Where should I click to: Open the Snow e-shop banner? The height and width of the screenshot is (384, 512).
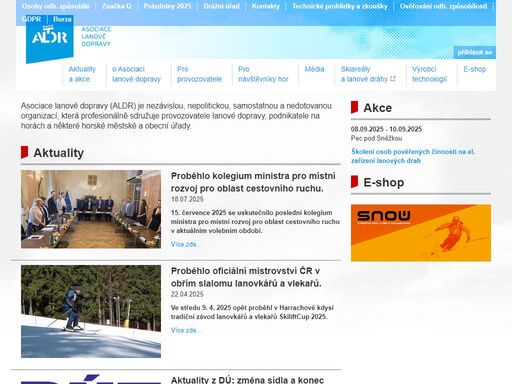(421, 233)
